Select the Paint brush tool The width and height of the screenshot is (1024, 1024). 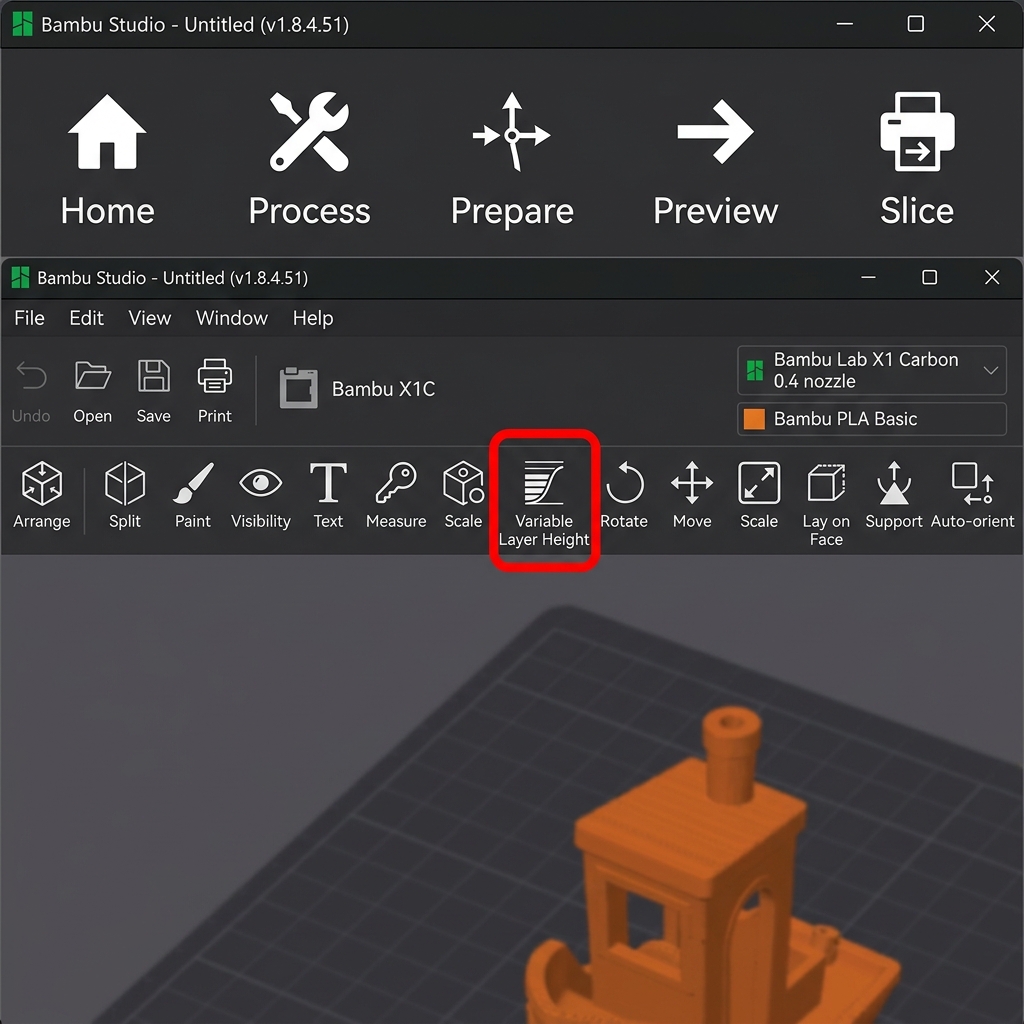point(193,495)
